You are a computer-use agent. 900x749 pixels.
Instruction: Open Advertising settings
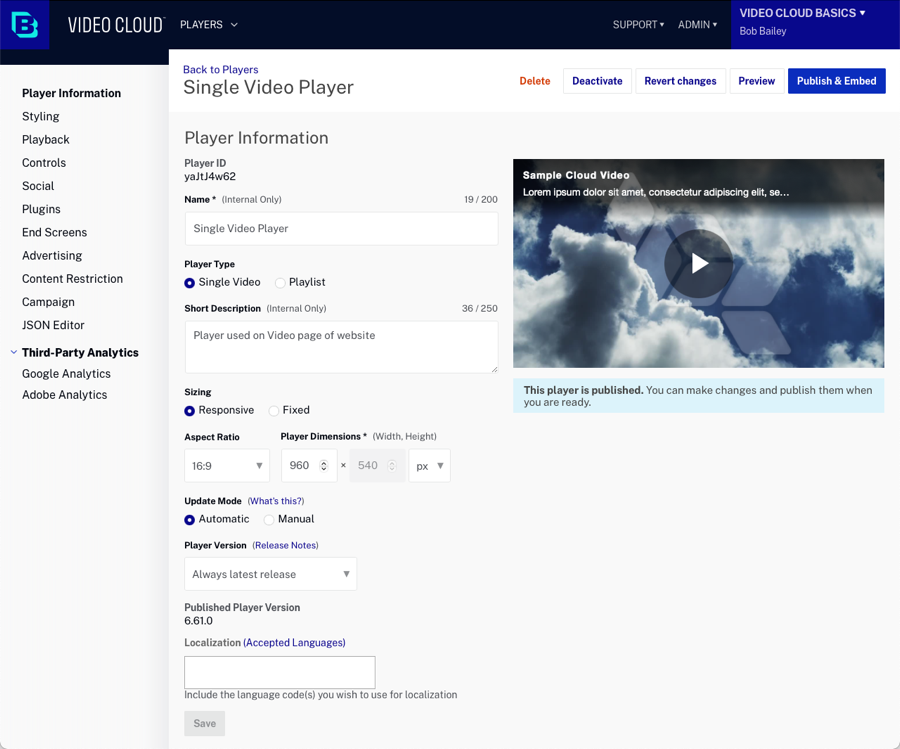(x=52, y=256)
